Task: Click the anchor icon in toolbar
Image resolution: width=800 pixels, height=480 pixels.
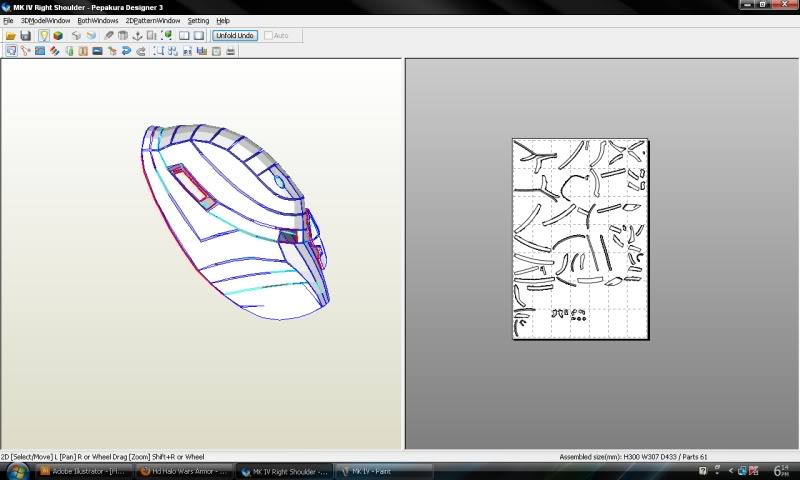Action: [x=138, y=36]
